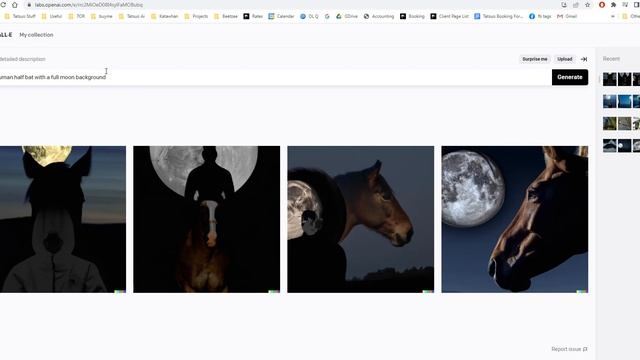Open the horse profile with moon behind image

(x=361, y=219)
